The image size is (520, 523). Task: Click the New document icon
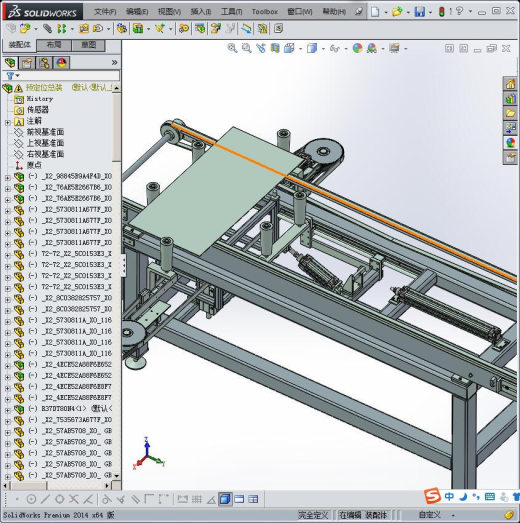[375, 12]
